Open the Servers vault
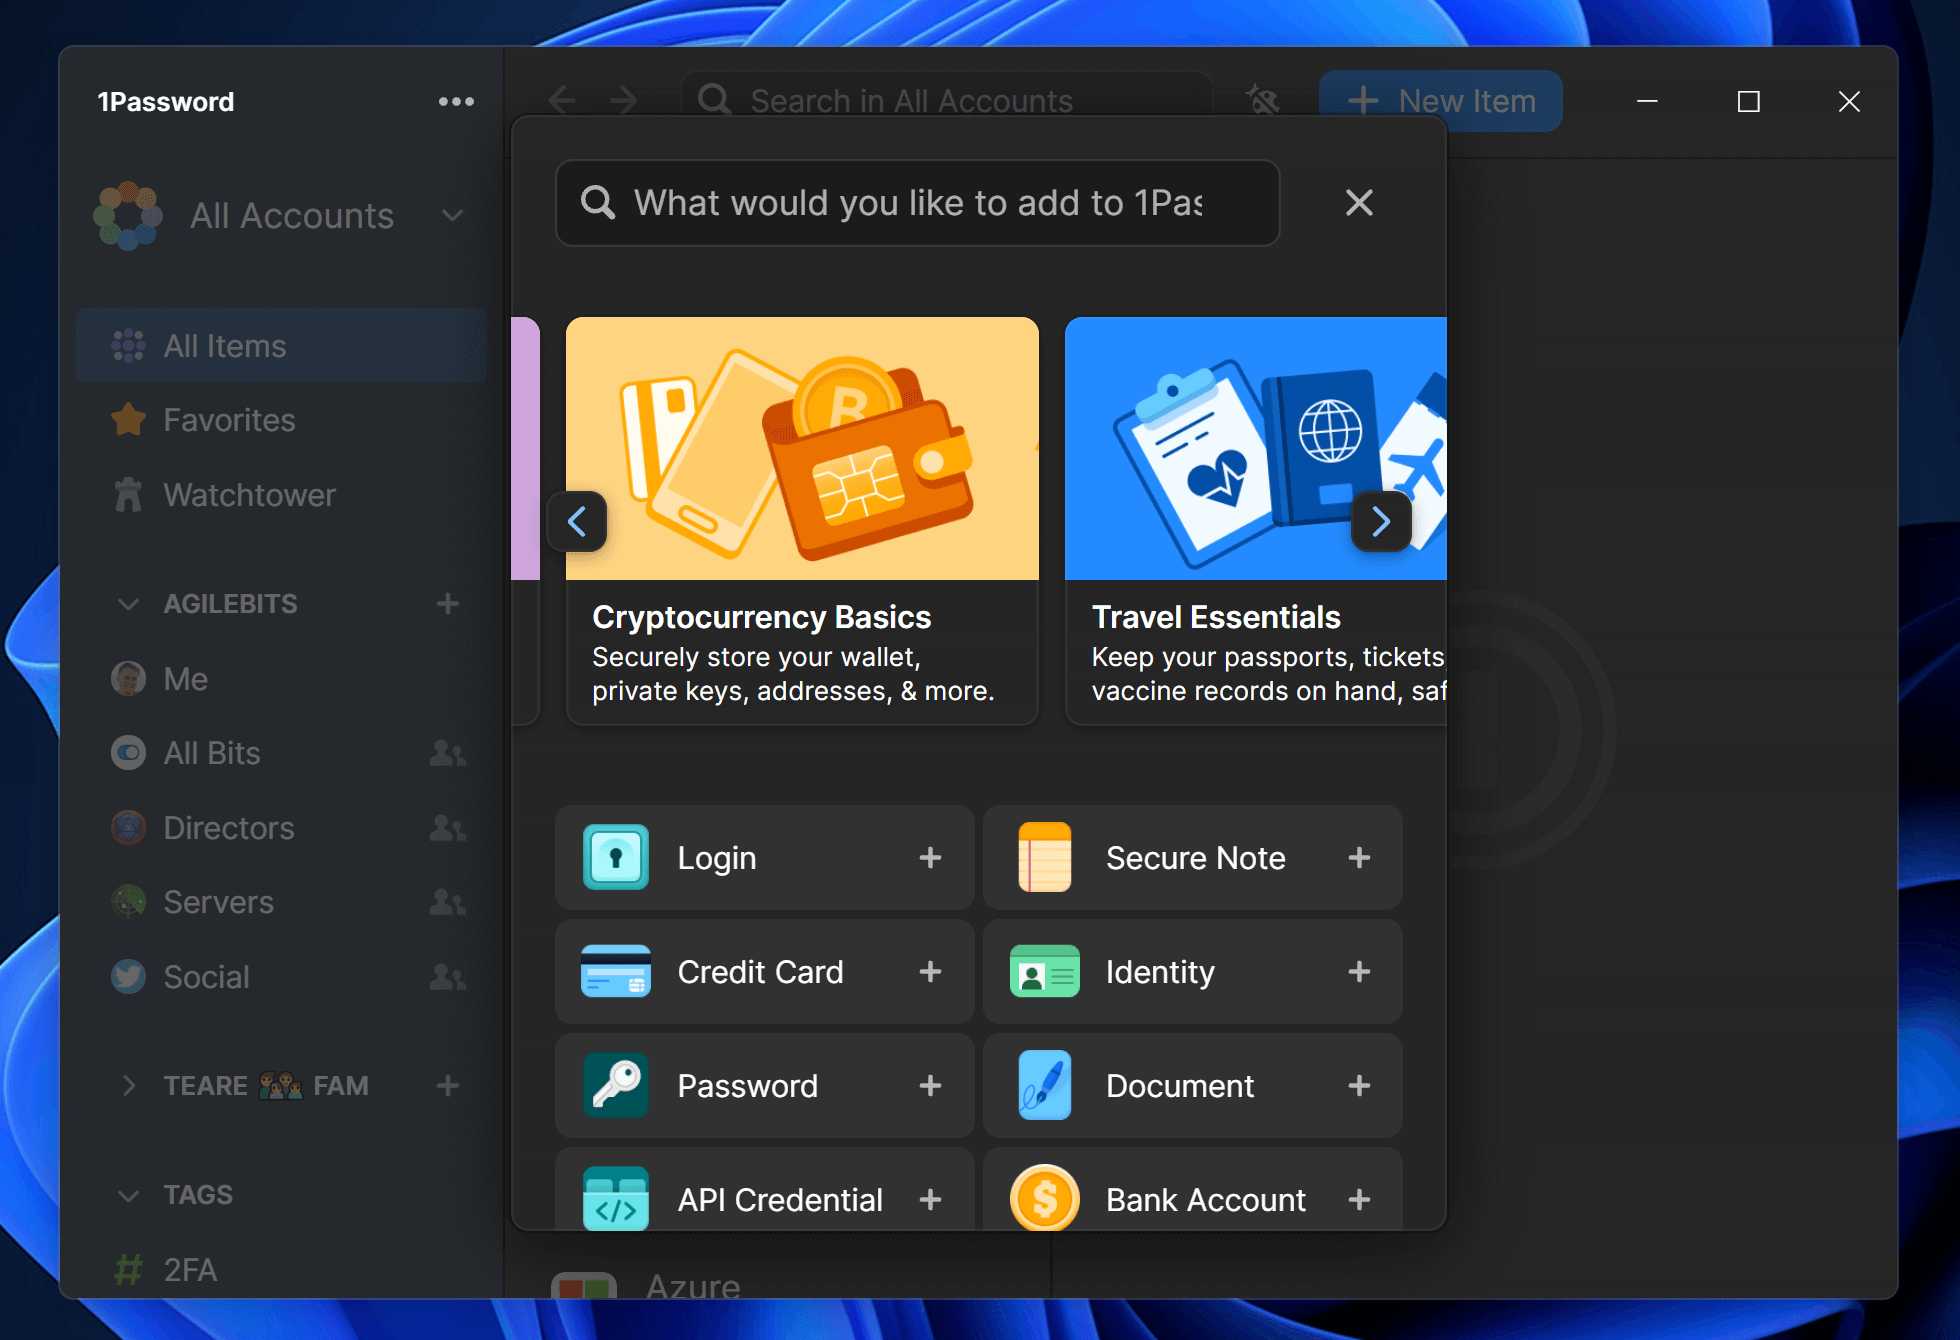The height and width of the screenshot is (1340, 1960). tap(281, 902)
